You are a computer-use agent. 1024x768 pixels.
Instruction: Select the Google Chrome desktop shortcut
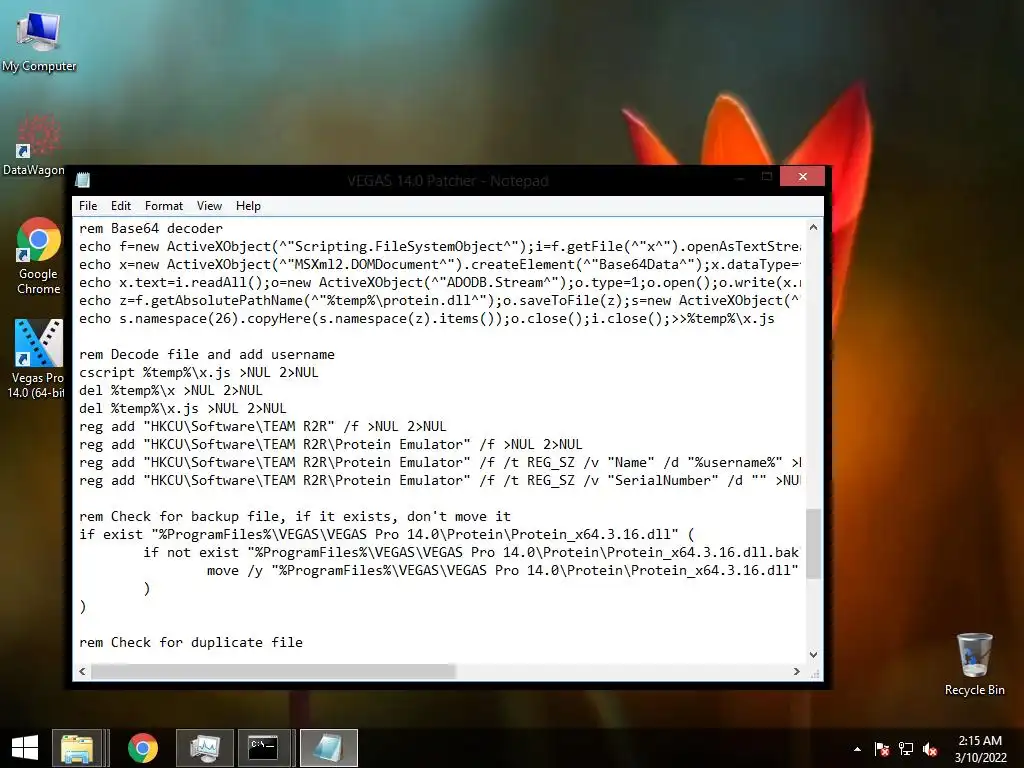click(x=39, y=256)
